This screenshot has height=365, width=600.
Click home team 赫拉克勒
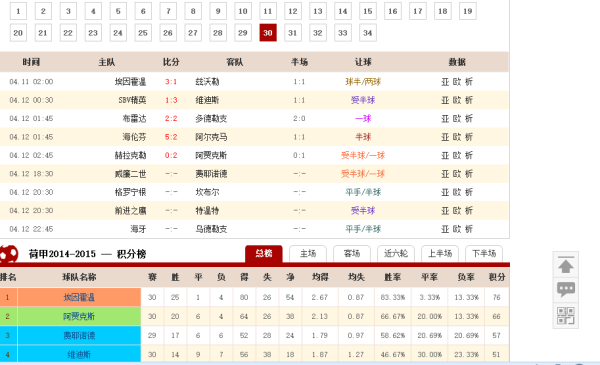click(130, 155)
